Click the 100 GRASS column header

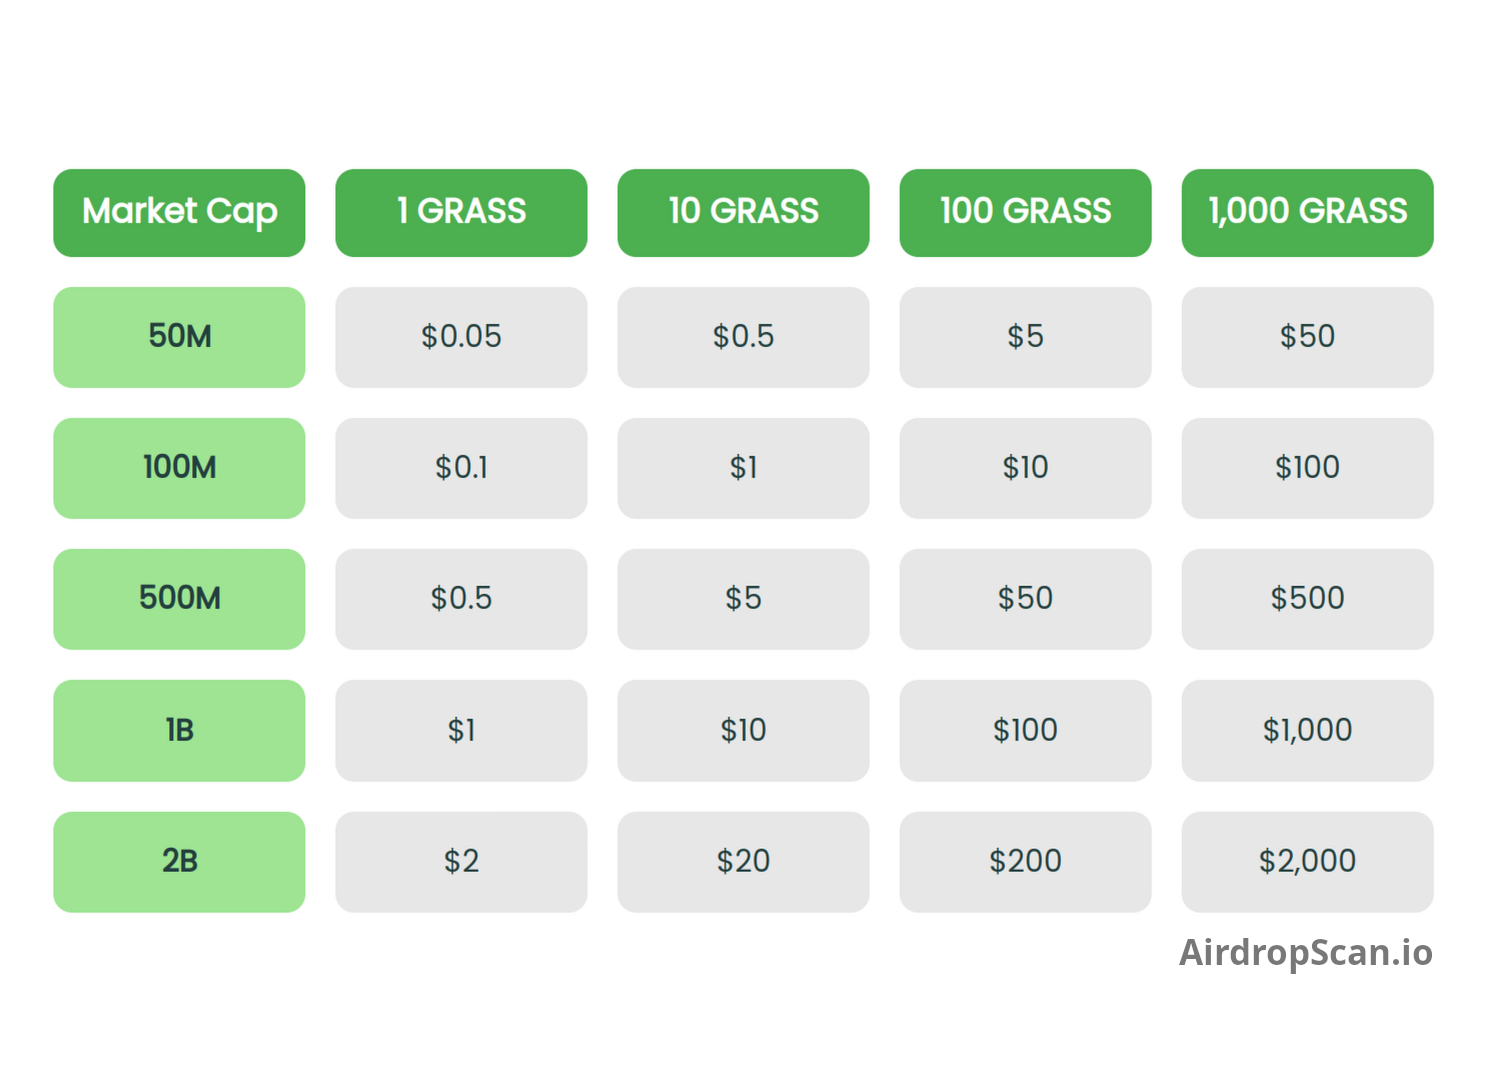[1025, 213]
